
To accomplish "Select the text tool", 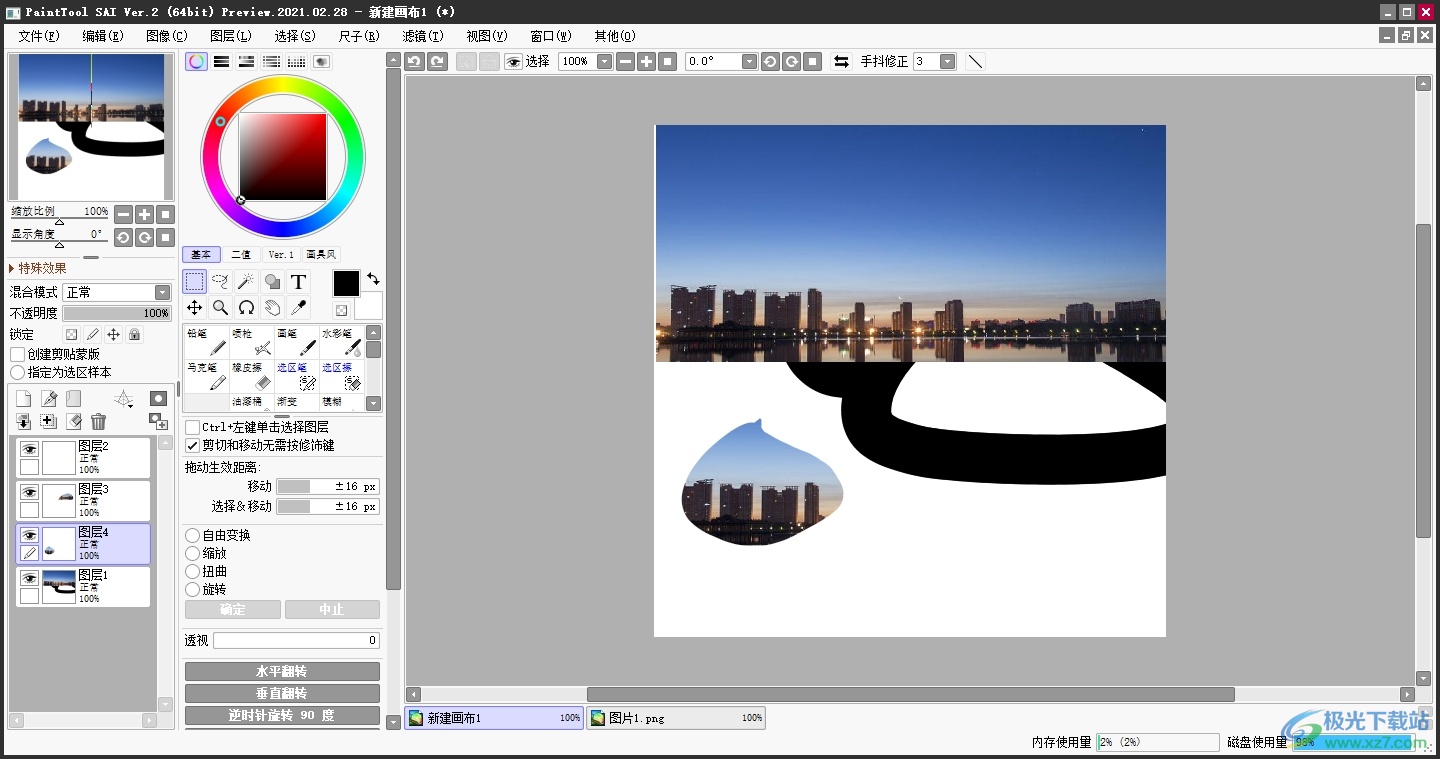I will coord(298,282).
